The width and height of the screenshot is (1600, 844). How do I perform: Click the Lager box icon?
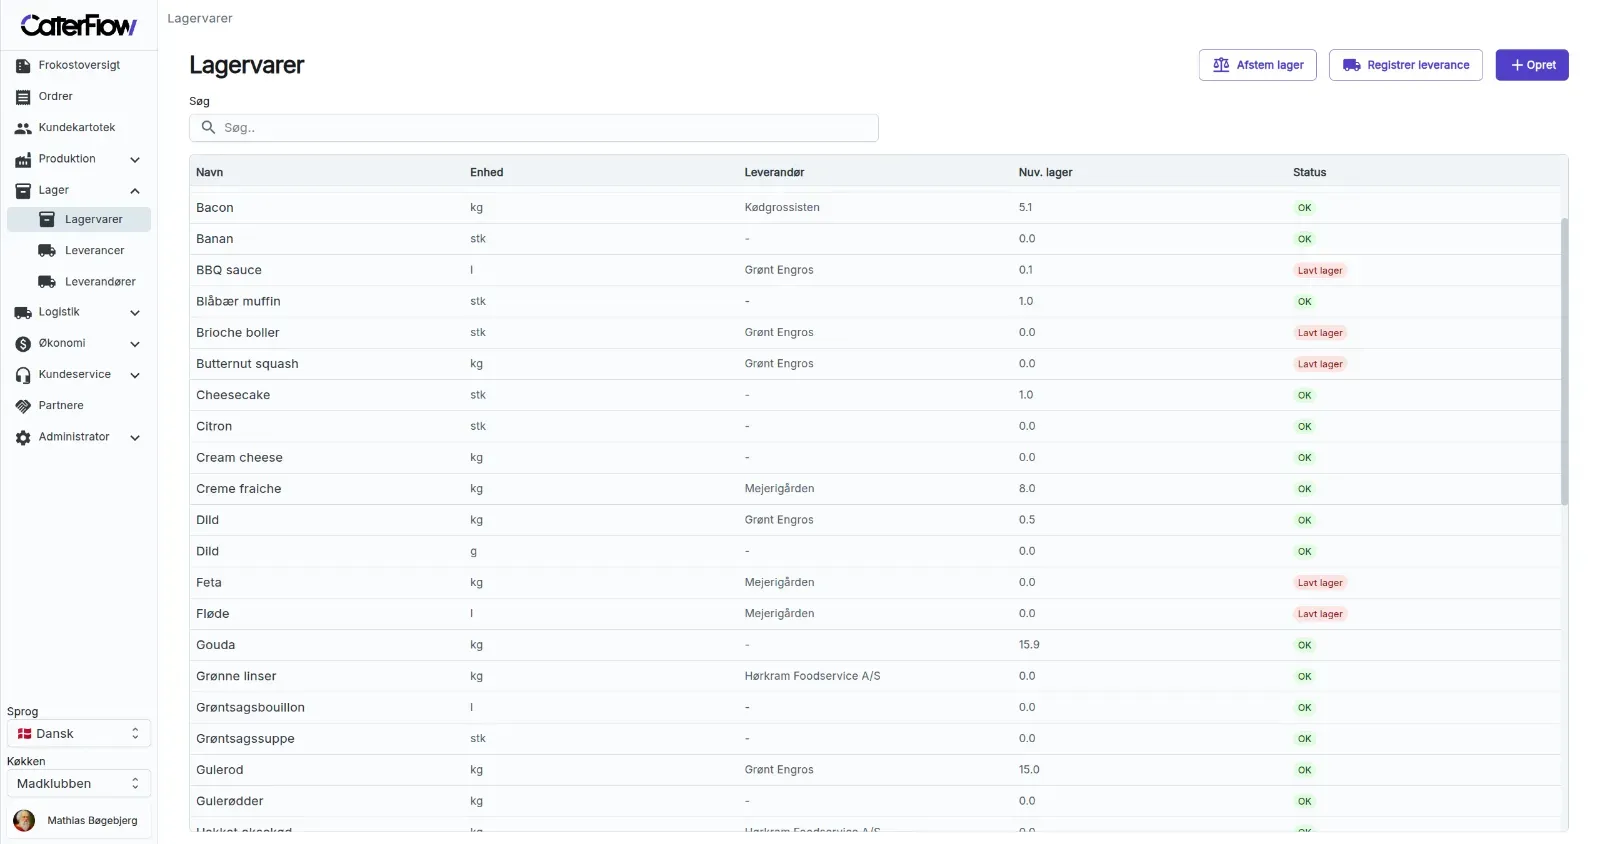click(23, 191)
